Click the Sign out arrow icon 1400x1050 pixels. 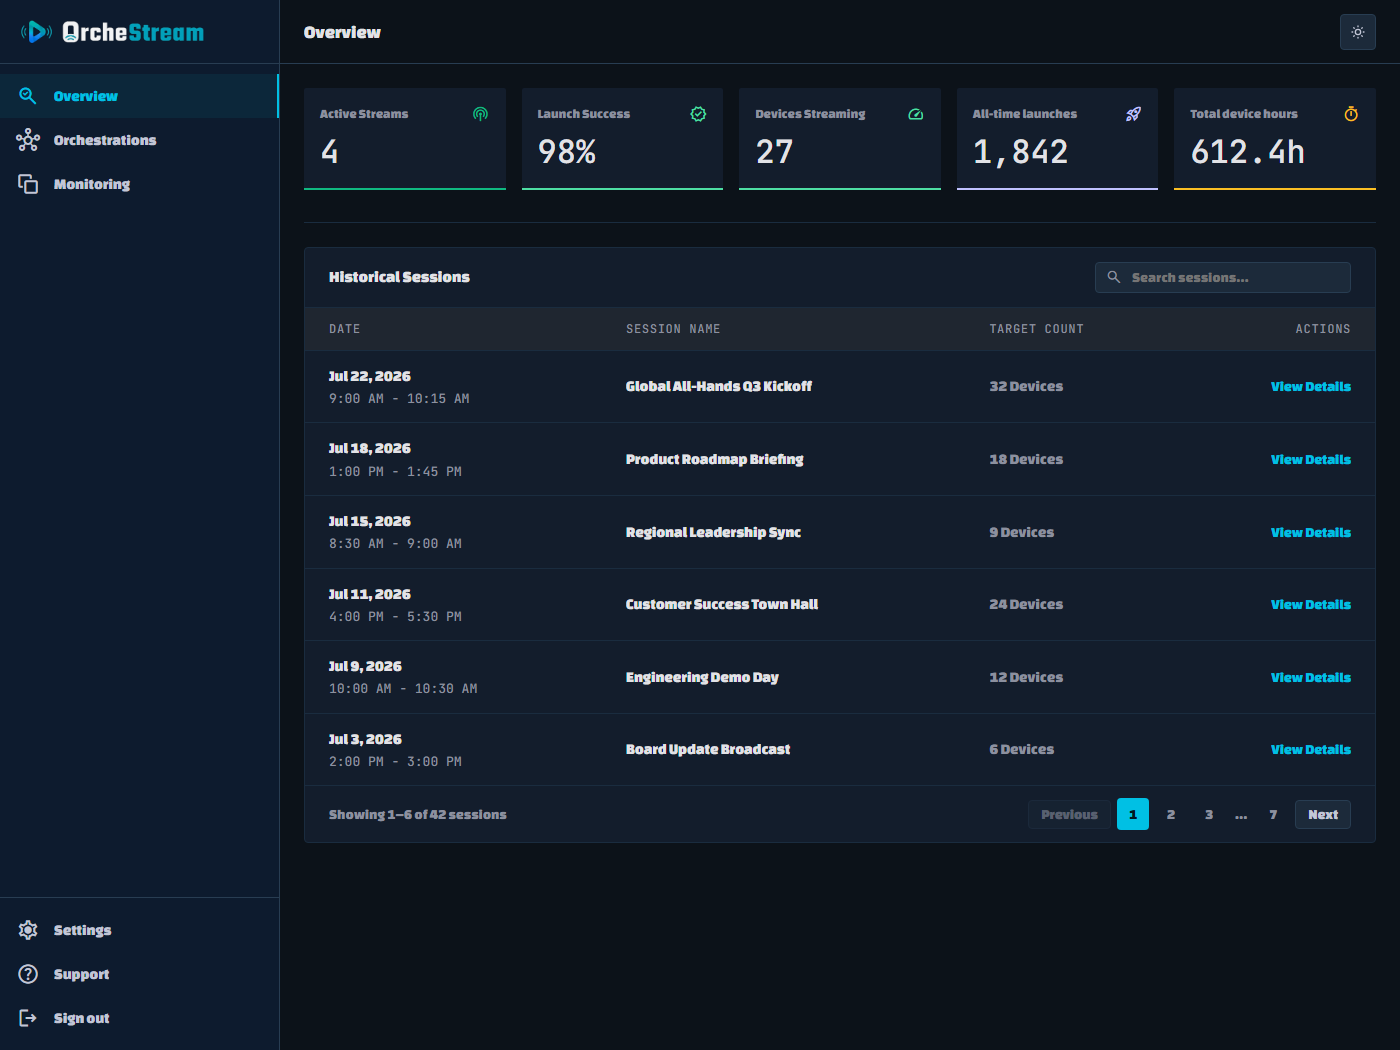point(28,1018)
